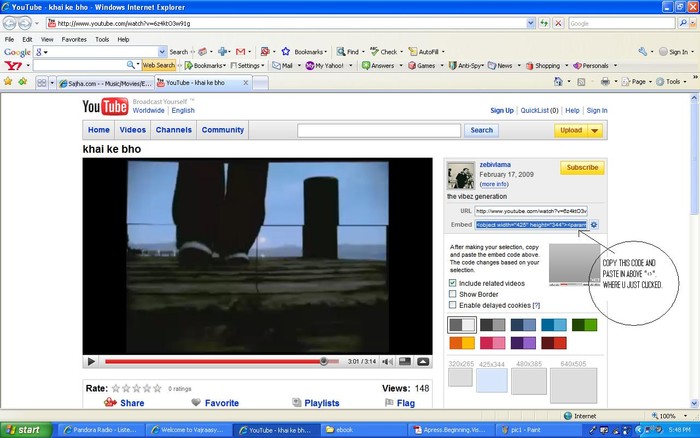
Task: Click the Sign Up link
Action: click(x=502, y=110)
